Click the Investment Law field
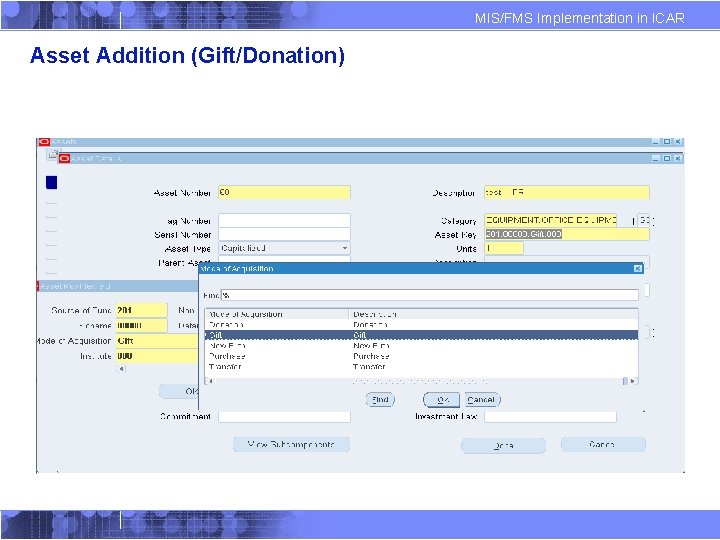Viewport: 720px width, 540px height. coord(550,416)
